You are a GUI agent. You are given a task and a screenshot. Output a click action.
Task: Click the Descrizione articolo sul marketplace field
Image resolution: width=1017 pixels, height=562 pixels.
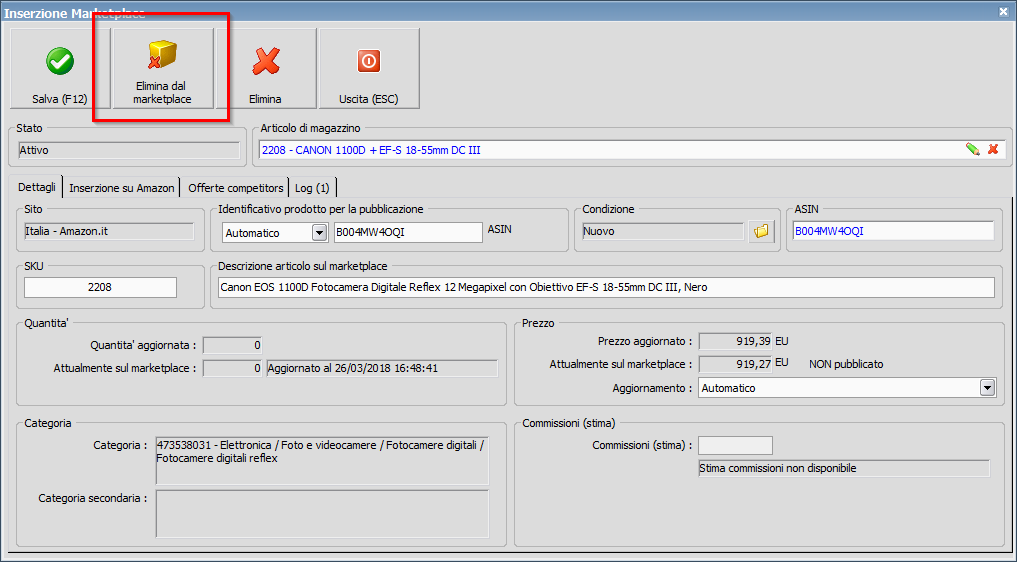click(x=606, y=287)
